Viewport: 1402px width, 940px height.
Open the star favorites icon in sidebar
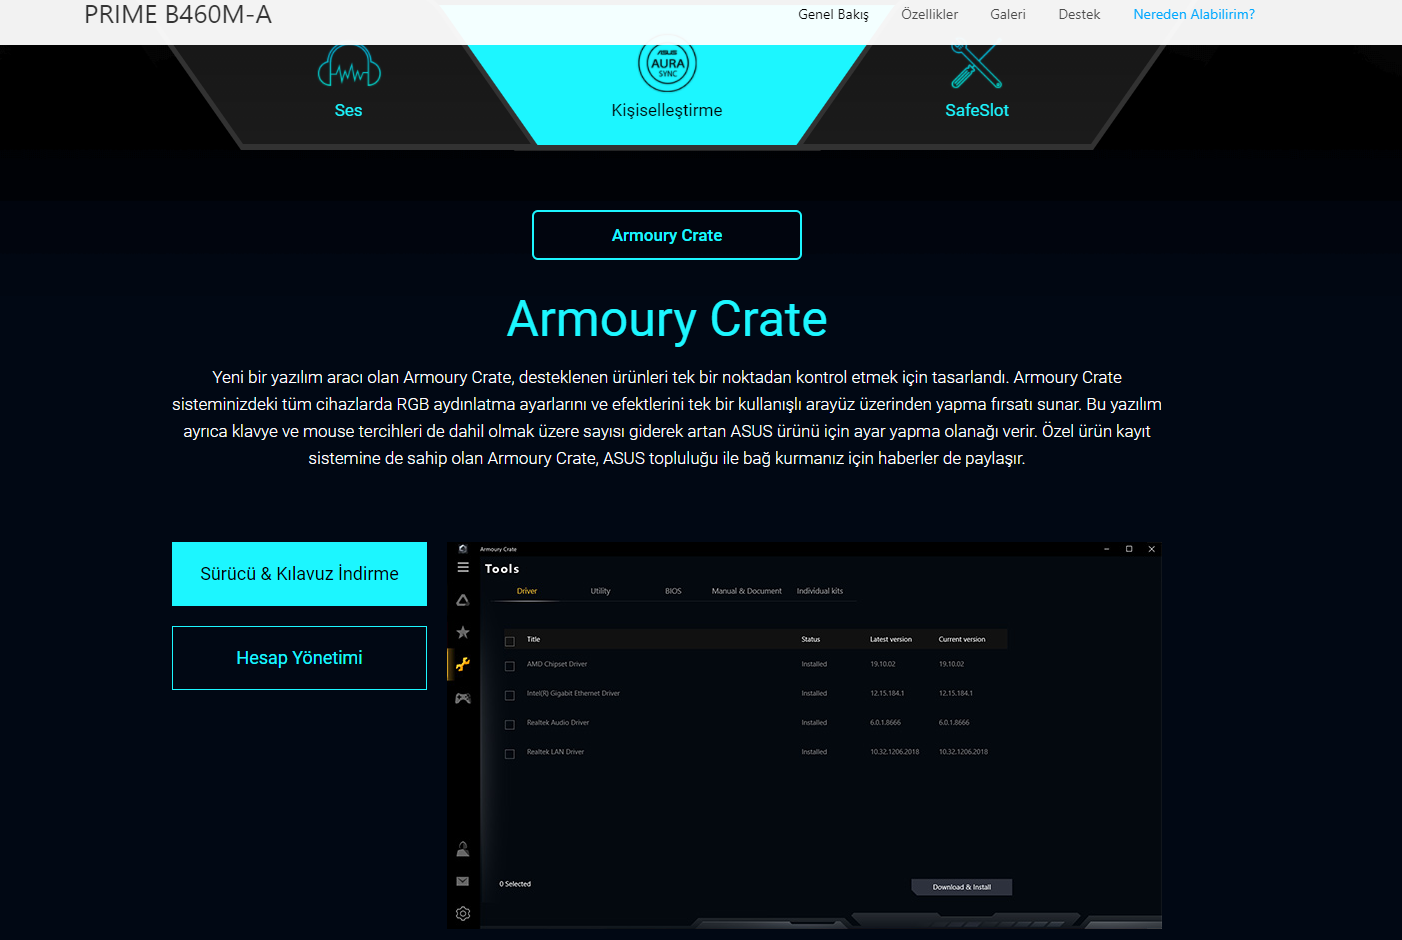(463, 632)
